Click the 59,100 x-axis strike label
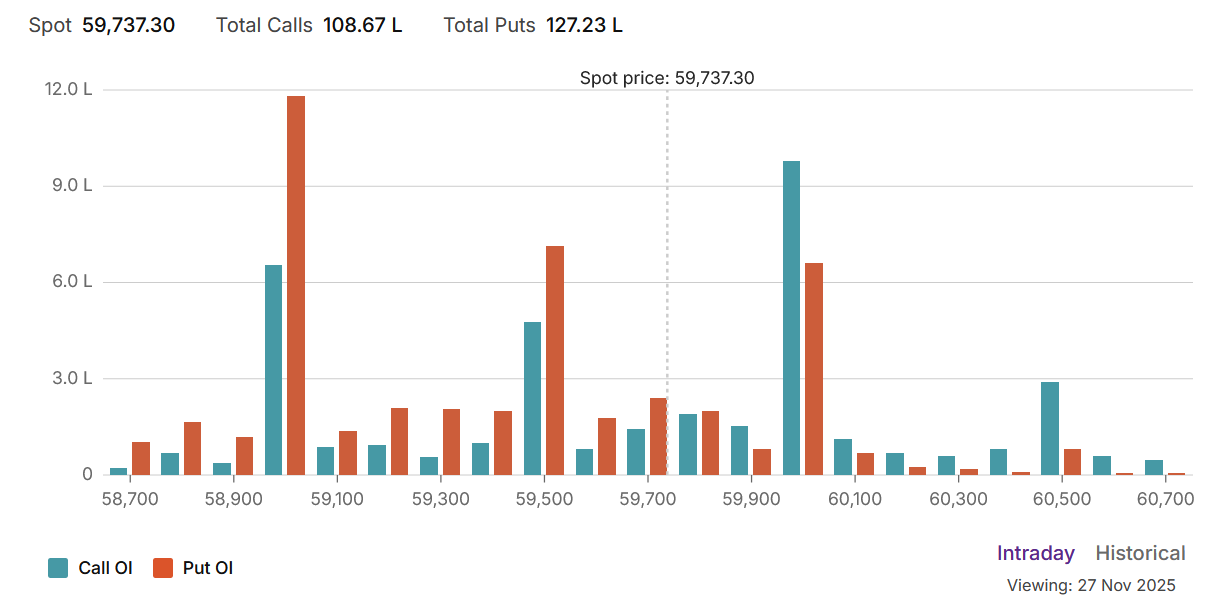Image resolution: width=1212 pixels, height=598 pixels. click(337, 497)
